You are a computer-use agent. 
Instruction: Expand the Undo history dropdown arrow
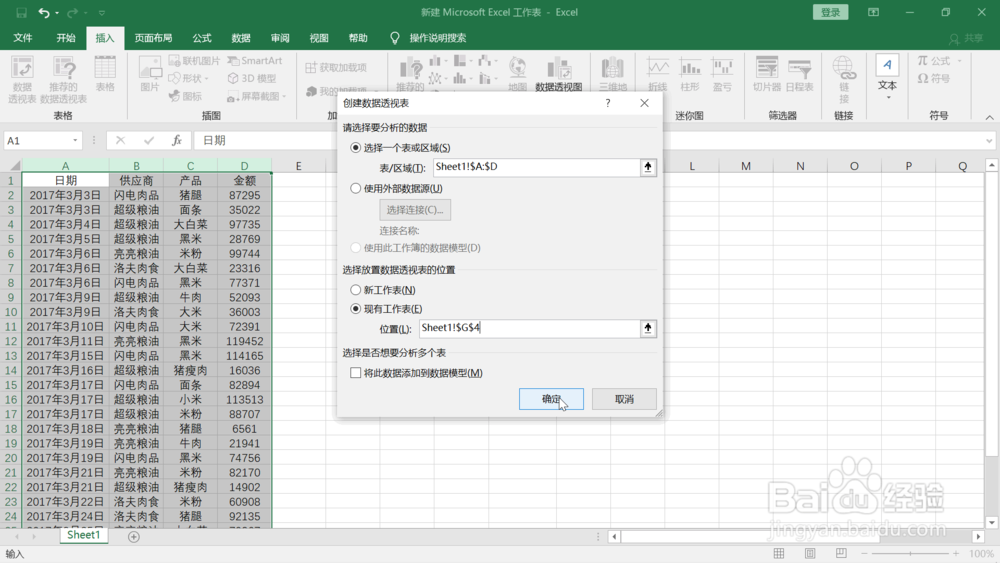pyautogui.click(x=57, y=13)
